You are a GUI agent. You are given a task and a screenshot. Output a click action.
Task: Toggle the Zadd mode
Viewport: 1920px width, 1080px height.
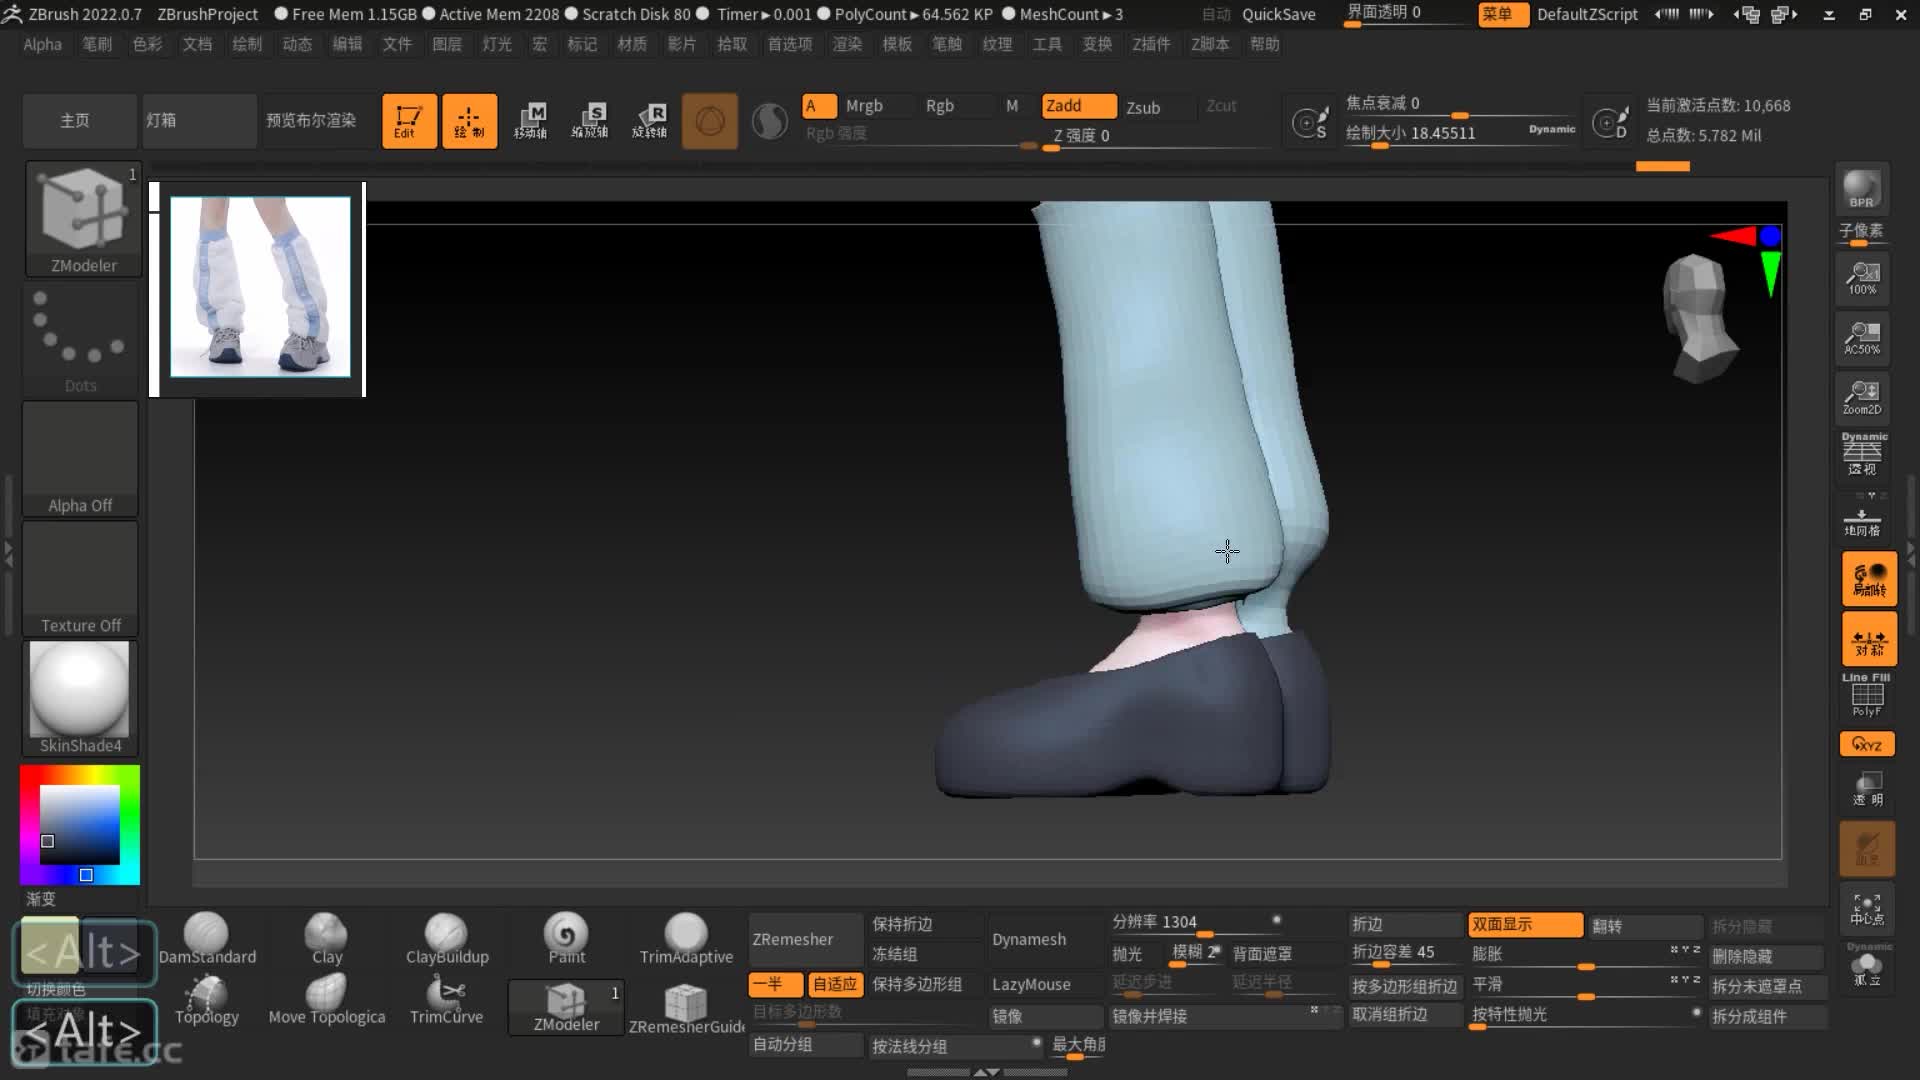pos(1078,106)
